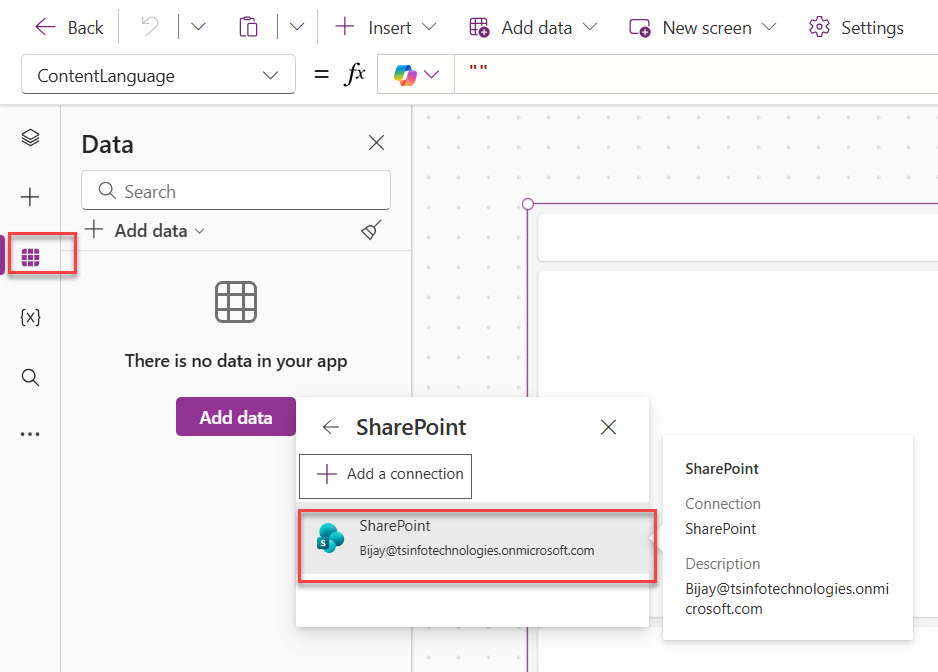The image size is (938, 672).
Task: Click the SharePoint logo icon in connection row
Action: (330, 537)
